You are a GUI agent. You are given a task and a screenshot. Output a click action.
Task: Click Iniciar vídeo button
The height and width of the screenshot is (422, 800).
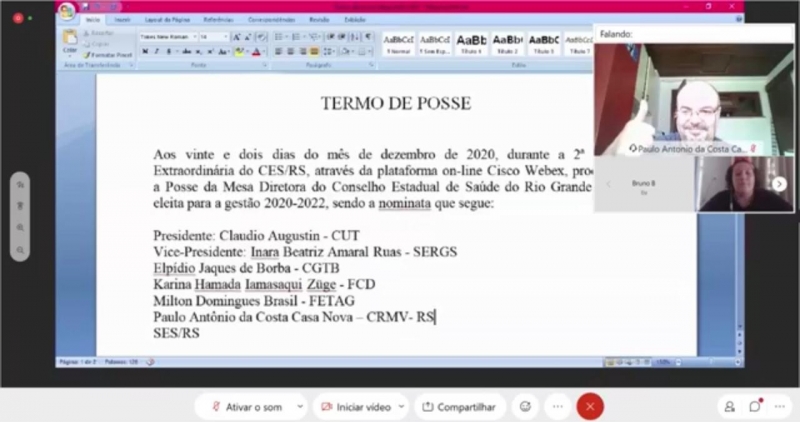(355, 407)
